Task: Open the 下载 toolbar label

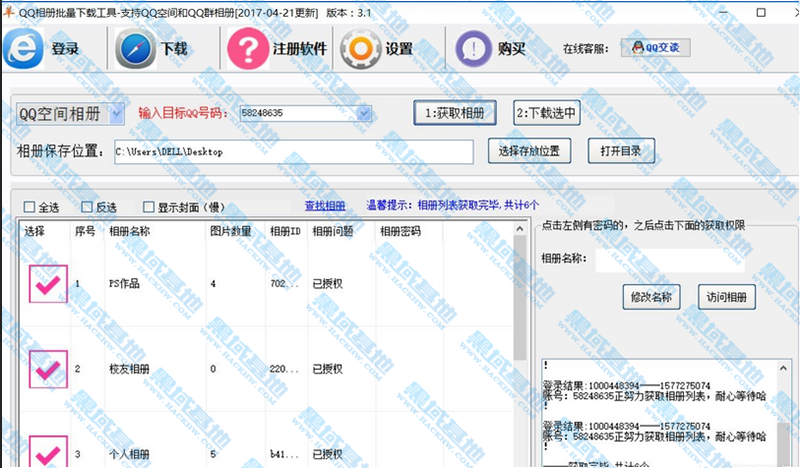Action: pyautogui.click(x=174, y=49)
